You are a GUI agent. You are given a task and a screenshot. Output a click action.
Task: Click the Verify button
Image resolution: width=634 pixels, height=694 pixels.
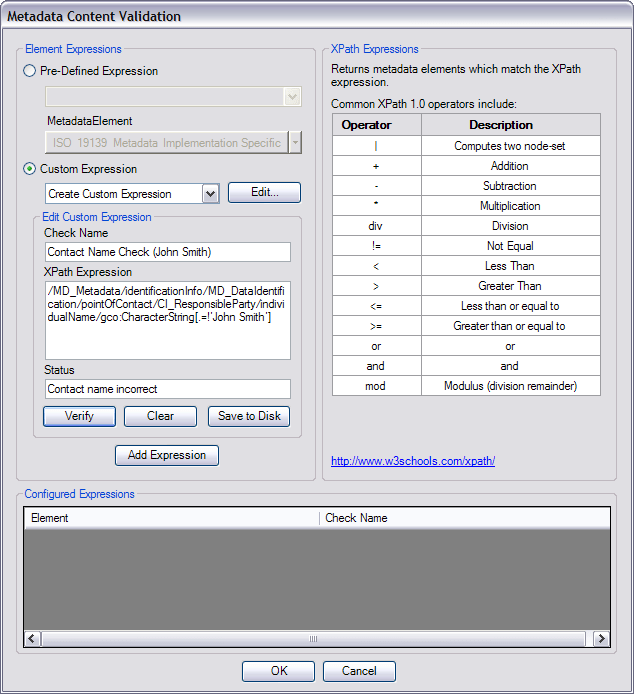[79, 416]
